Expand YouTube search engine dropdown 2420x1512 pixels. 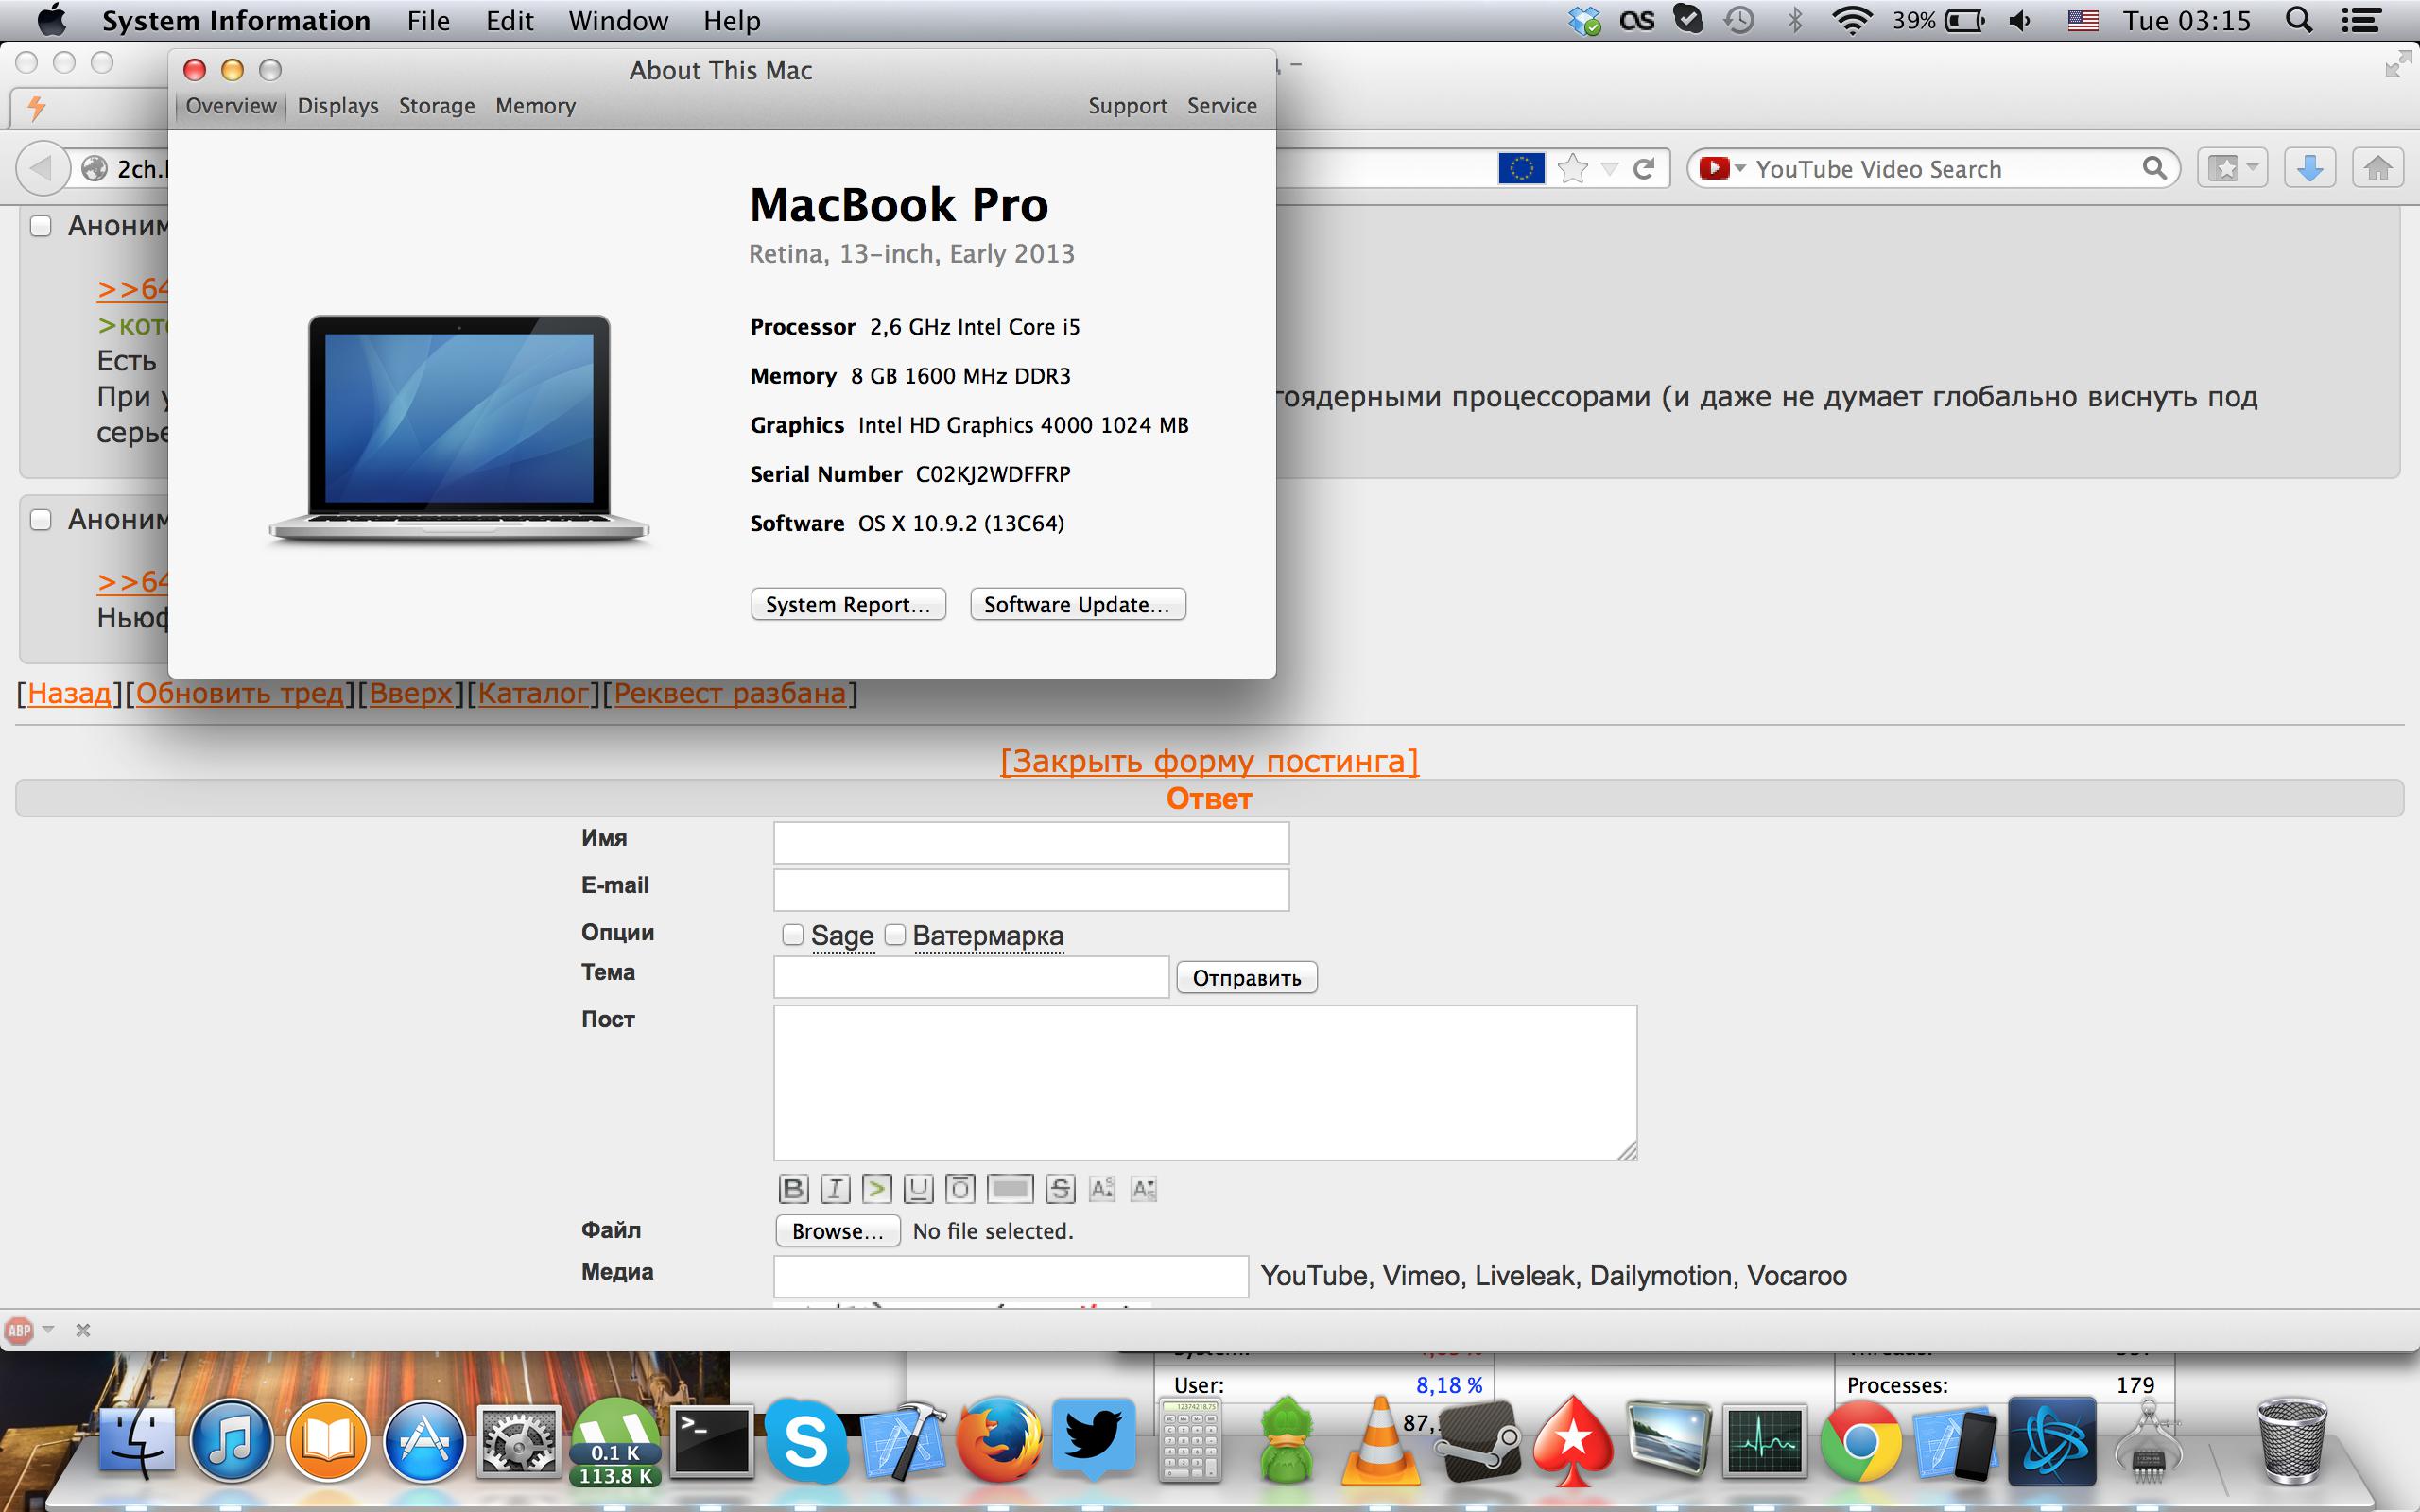click(x=1740, y=169)
